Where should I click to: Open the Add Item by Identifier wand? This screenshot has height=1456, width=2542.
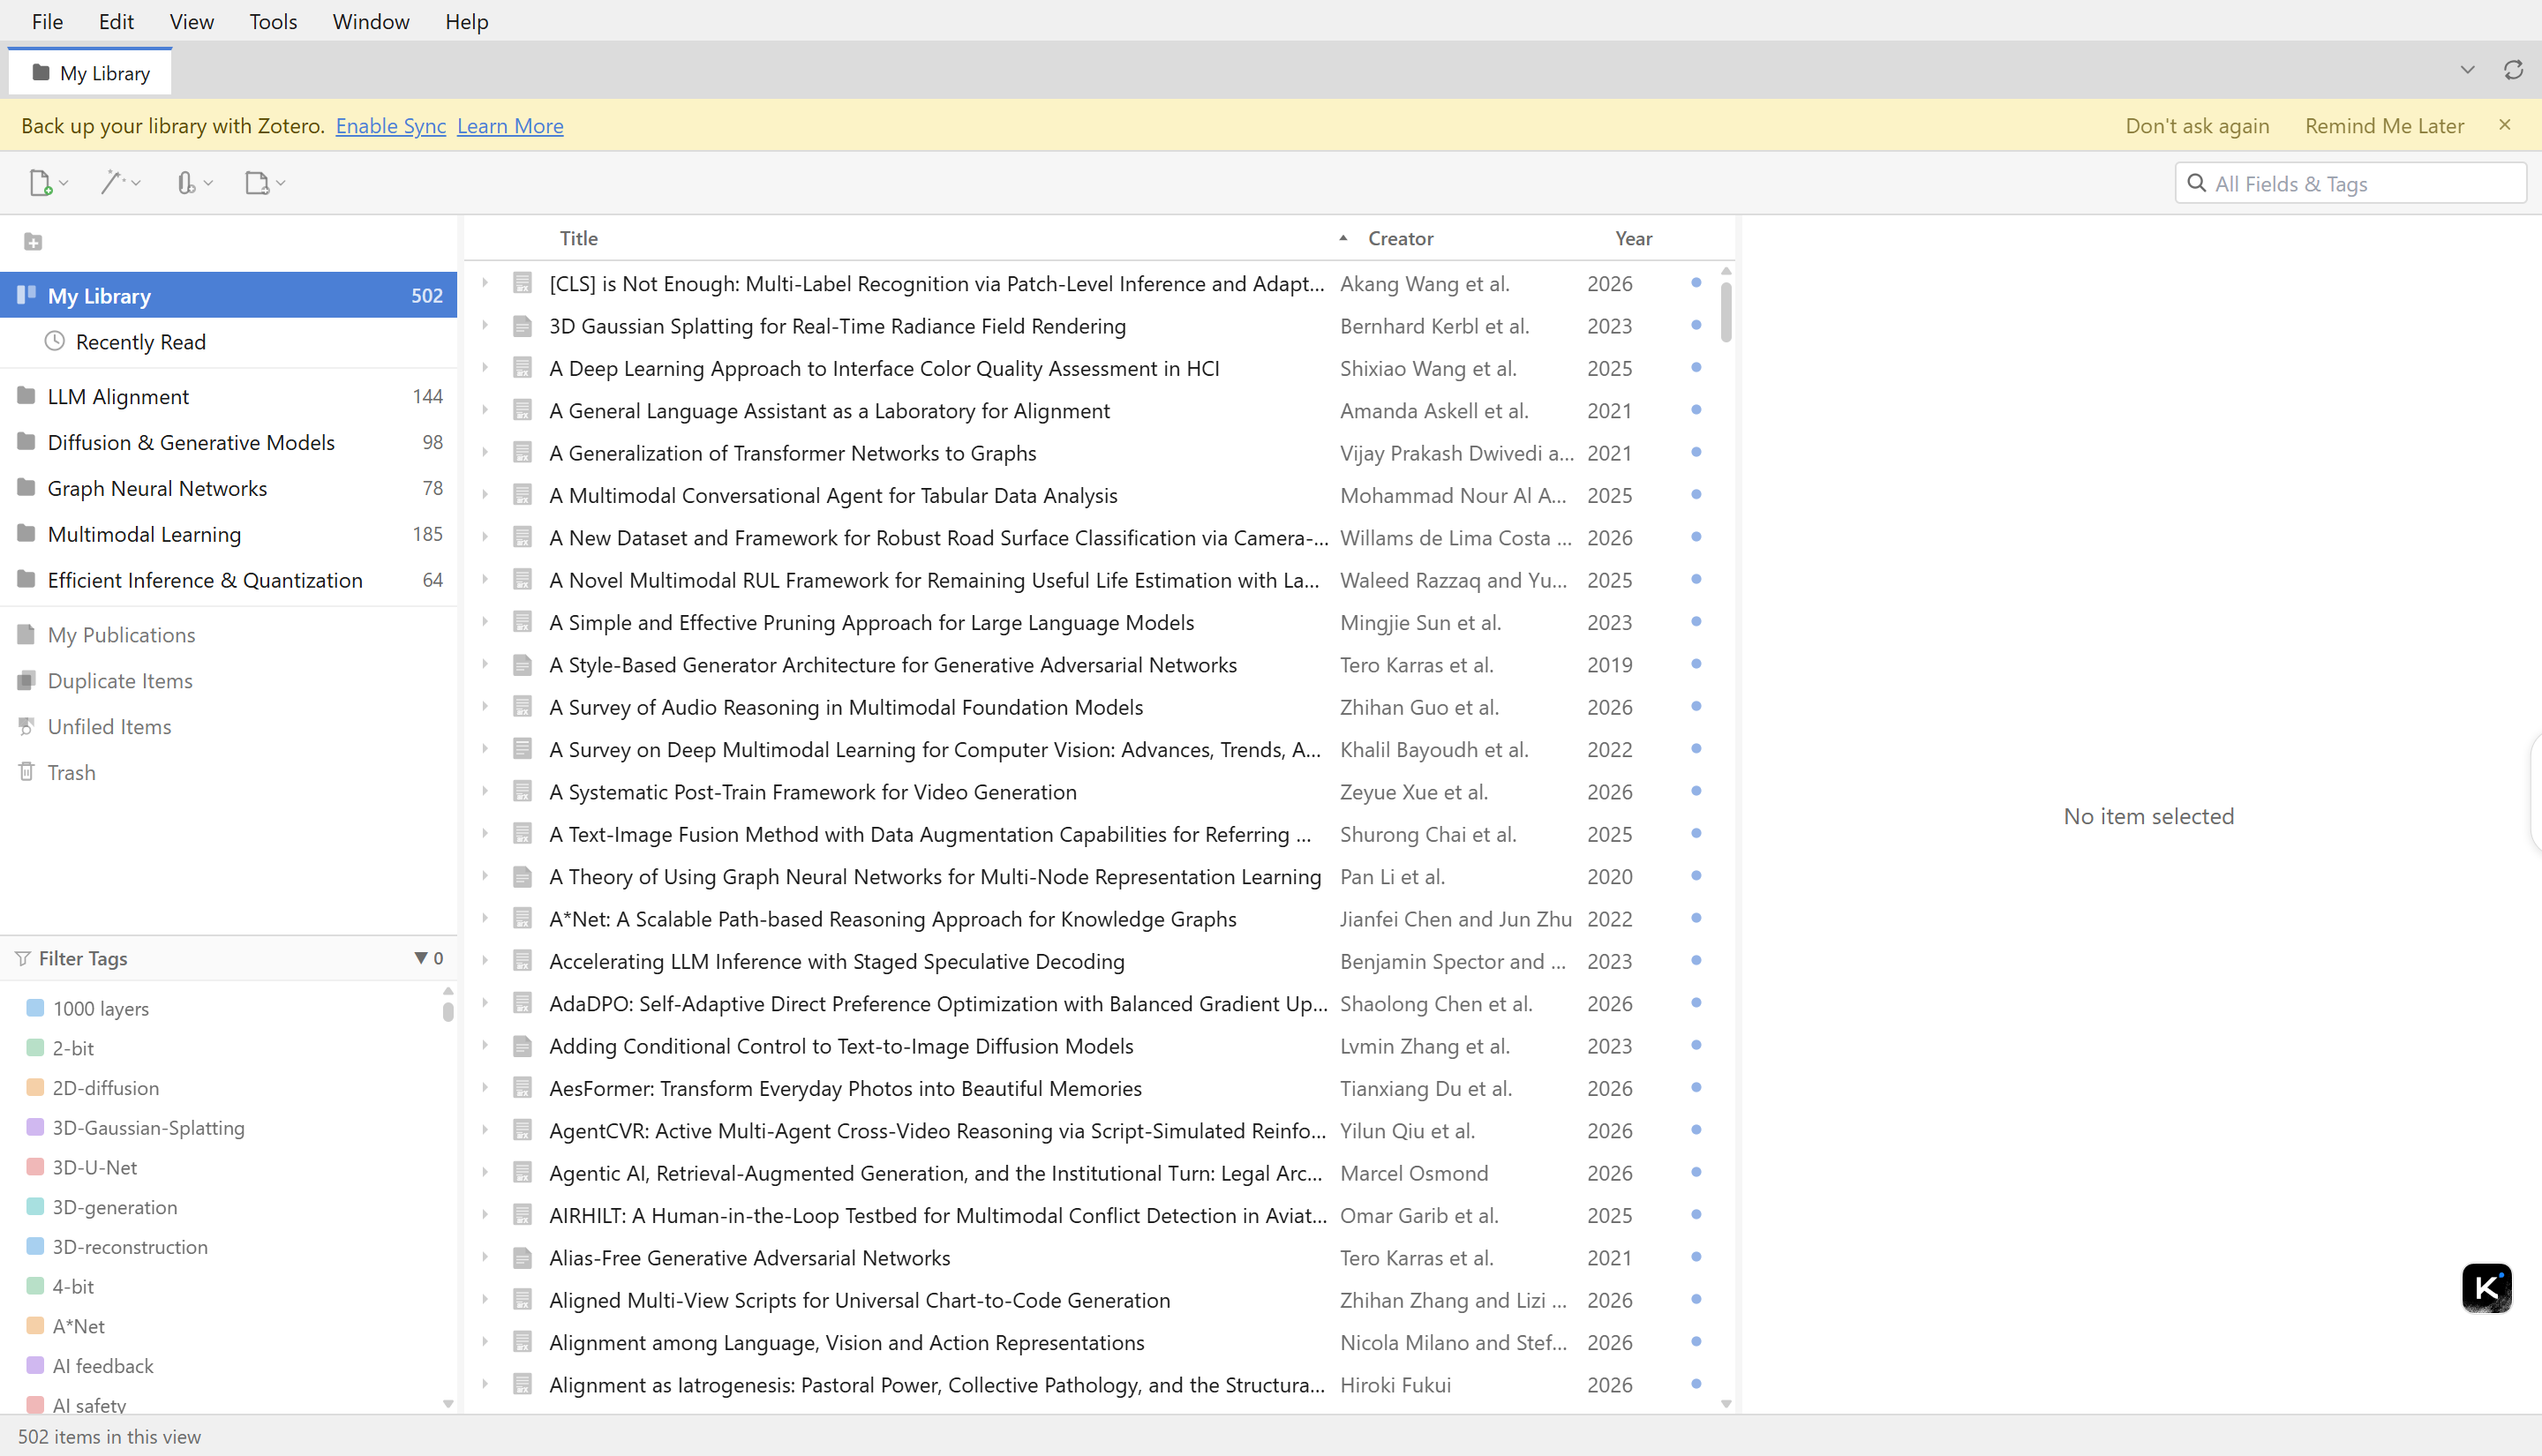[120, 183]
